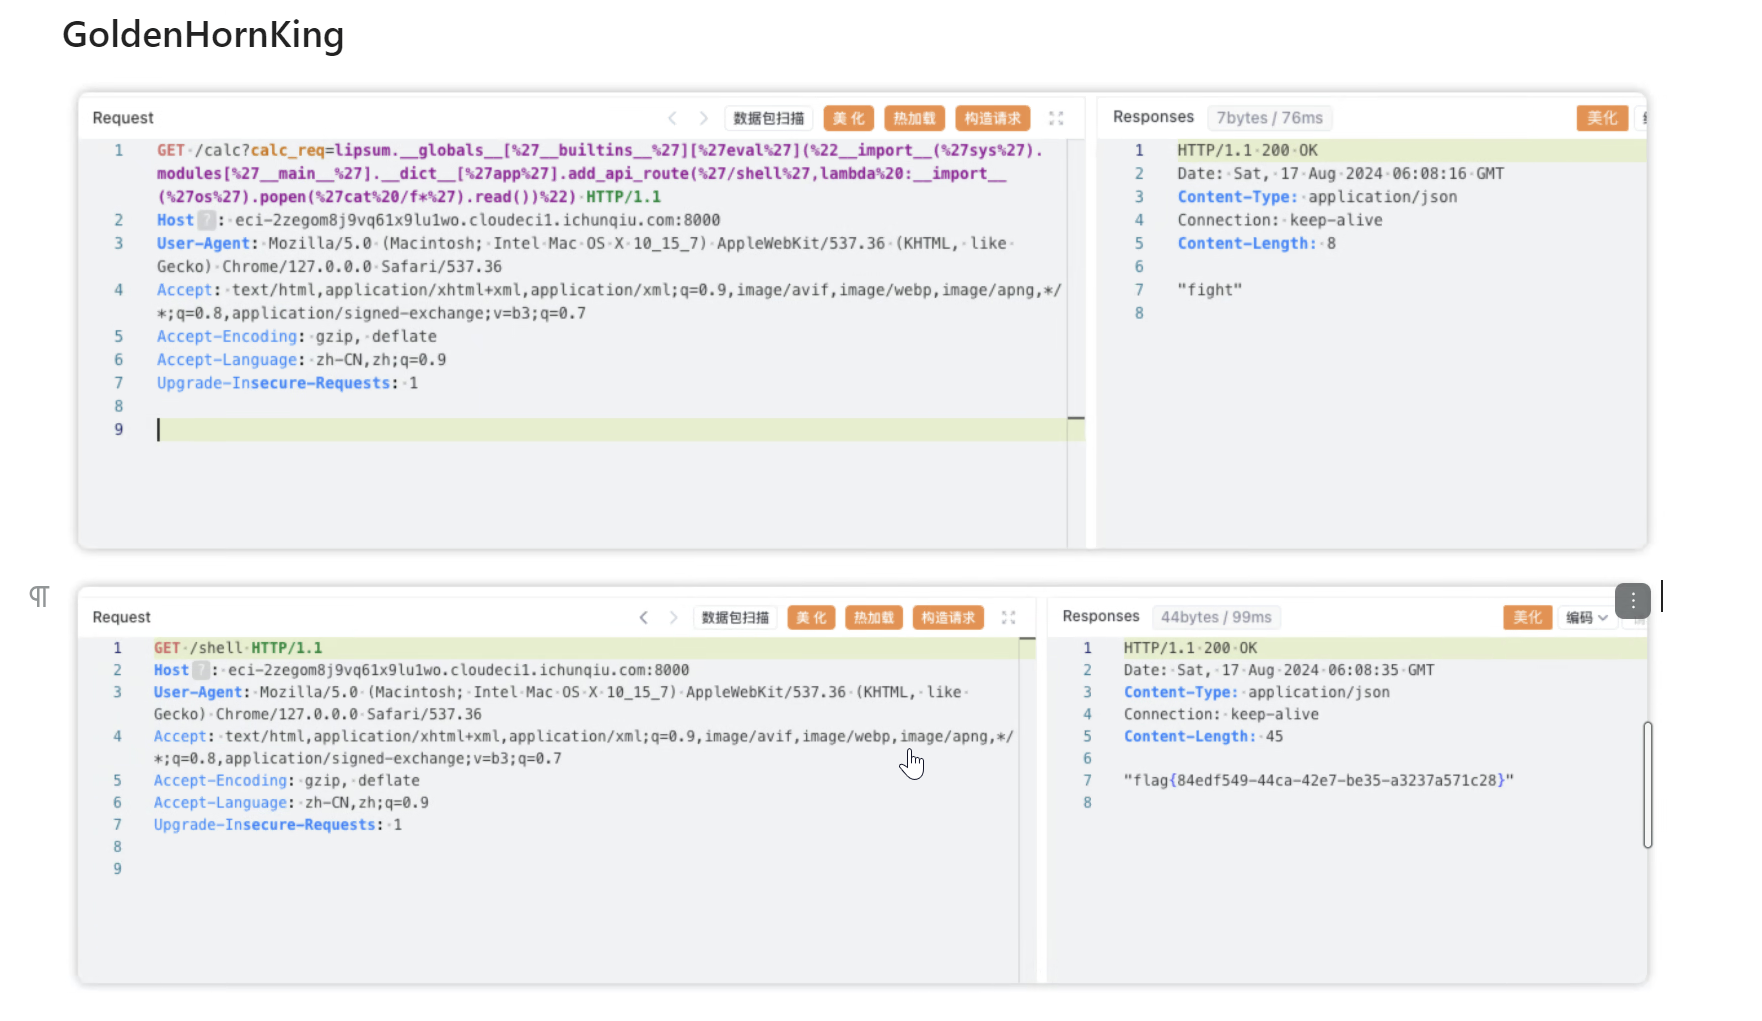Click previous-request arrow in top Request panel
1762x1021 pixels.
pos(672,118)
